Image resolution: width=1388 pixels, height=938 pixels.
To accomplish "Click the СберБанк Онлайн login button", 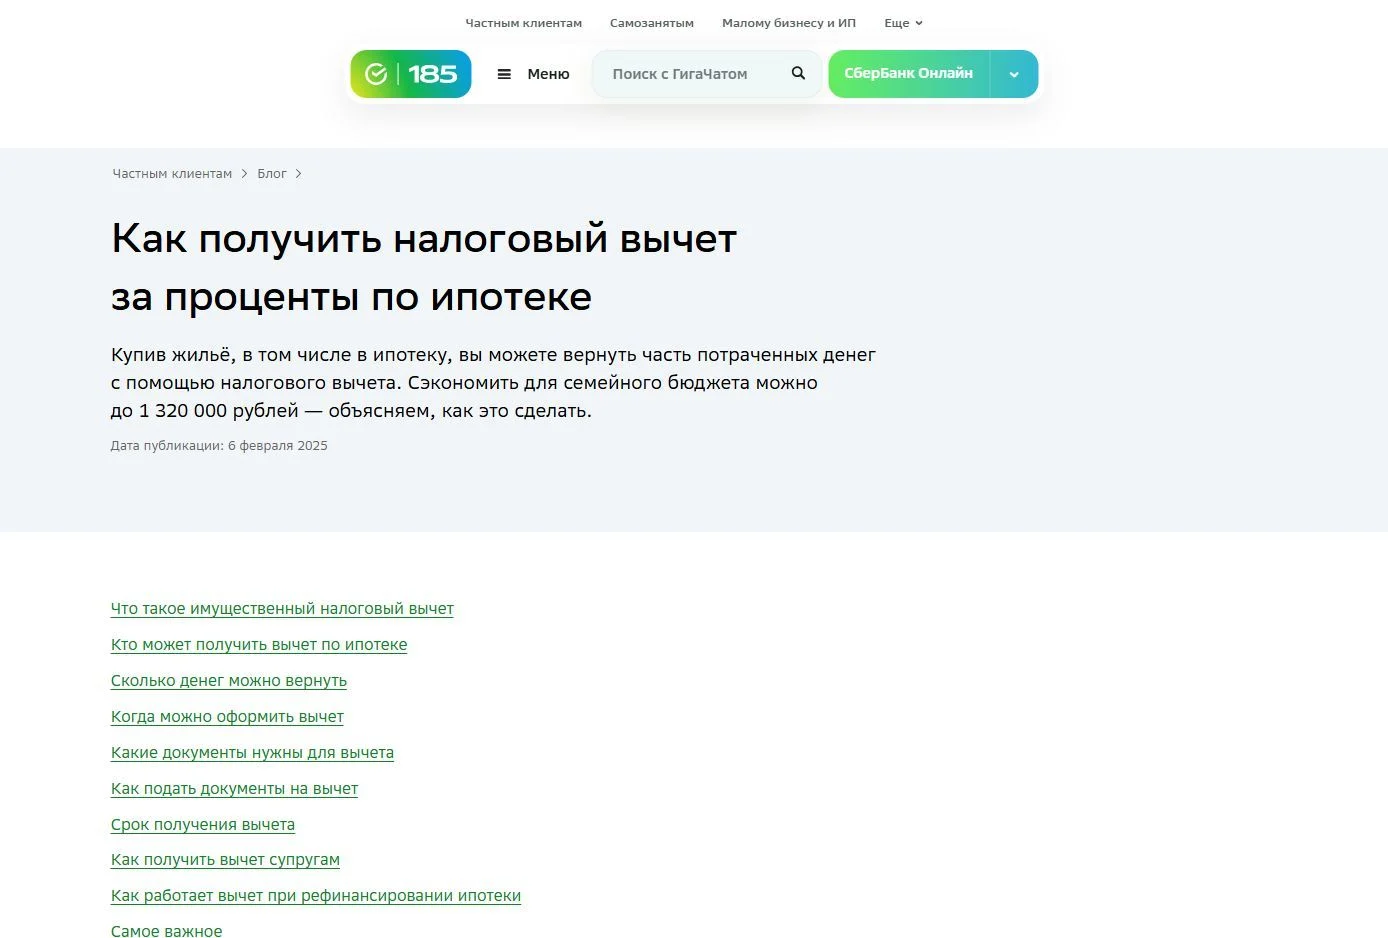I will pos(908,74).
